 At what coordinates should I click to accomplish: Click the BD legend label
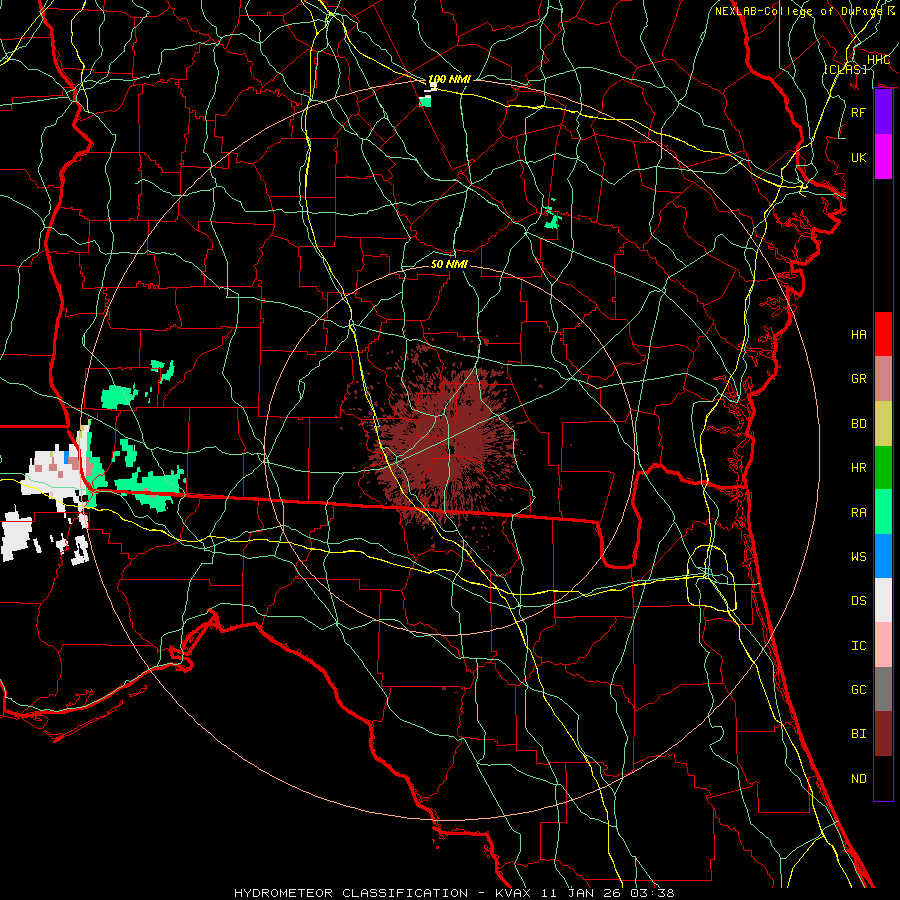pyautogui.click(x=859, y=424)
